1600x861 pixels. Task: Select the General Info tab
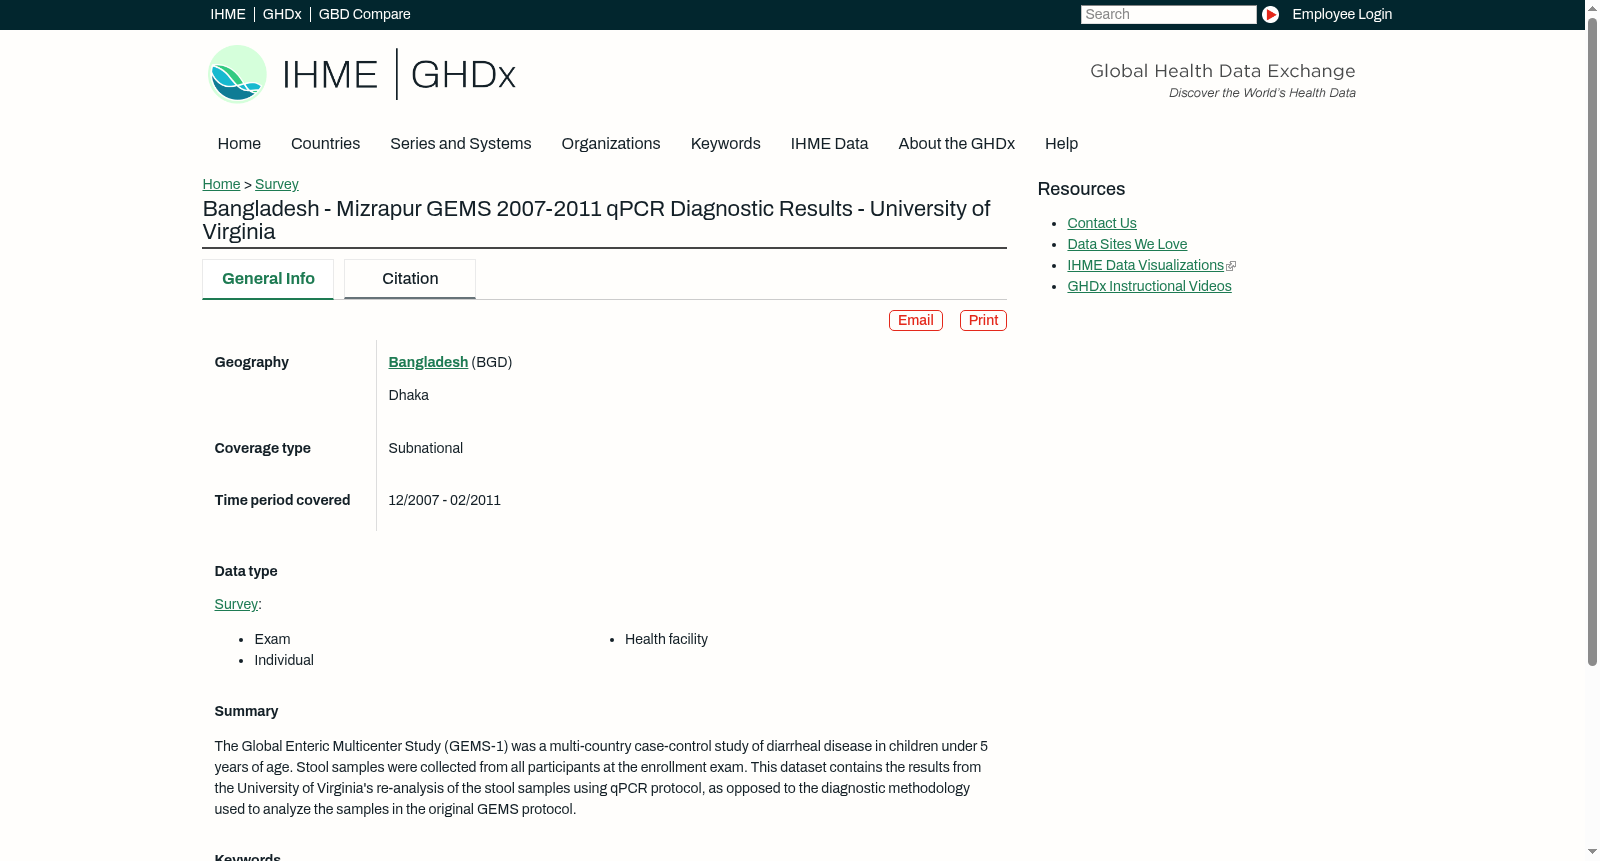point(268,279)
